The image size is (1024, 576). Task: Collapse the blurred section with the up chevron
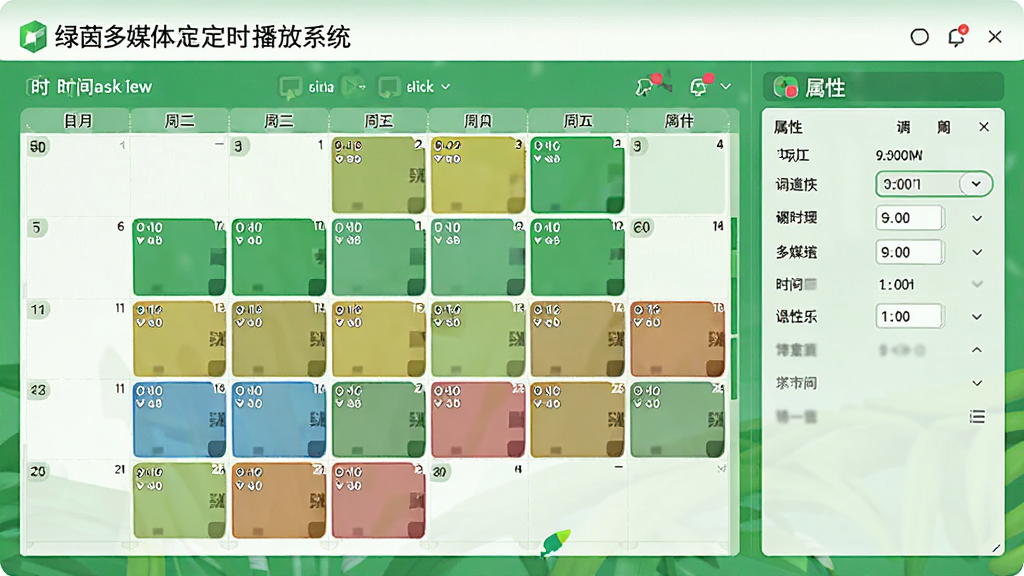pyautogui.click(x=977, y=350)
